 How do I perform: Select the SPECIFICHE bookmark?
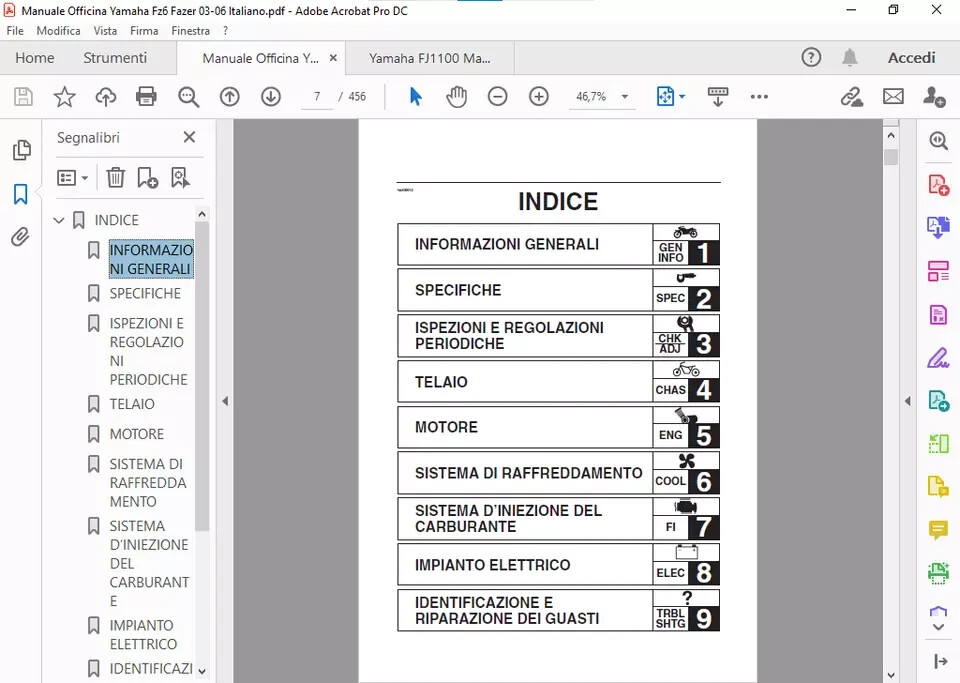[x=145, y=293]
